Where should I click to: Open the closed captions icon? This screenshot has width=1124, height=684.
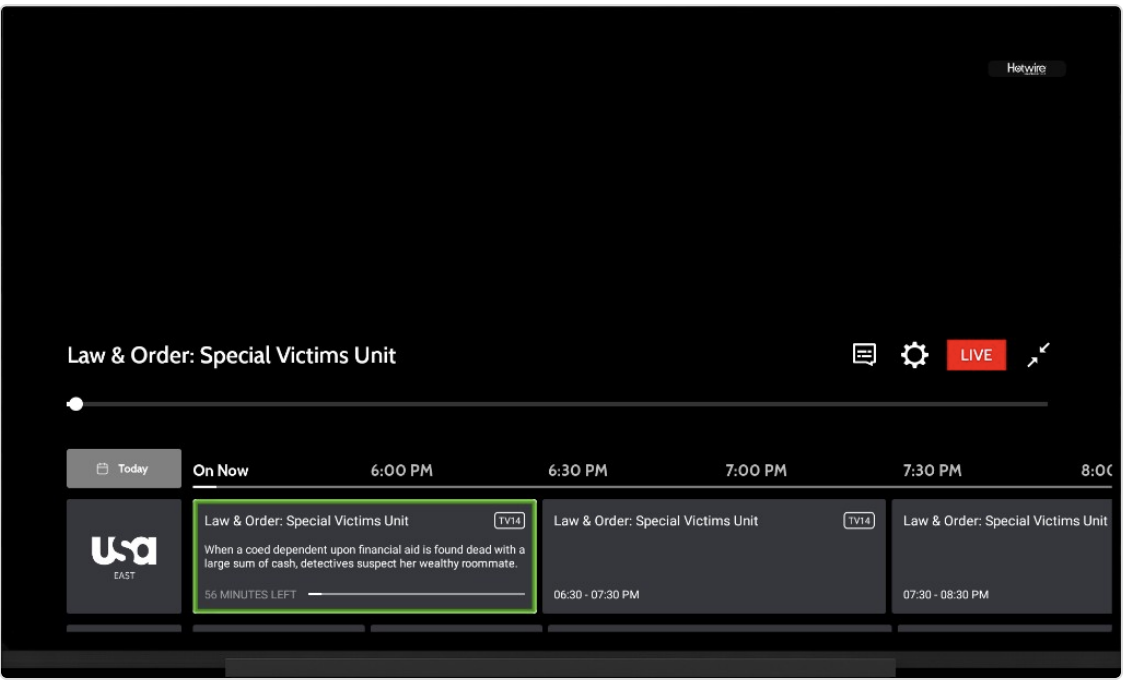tap(864, 355)
